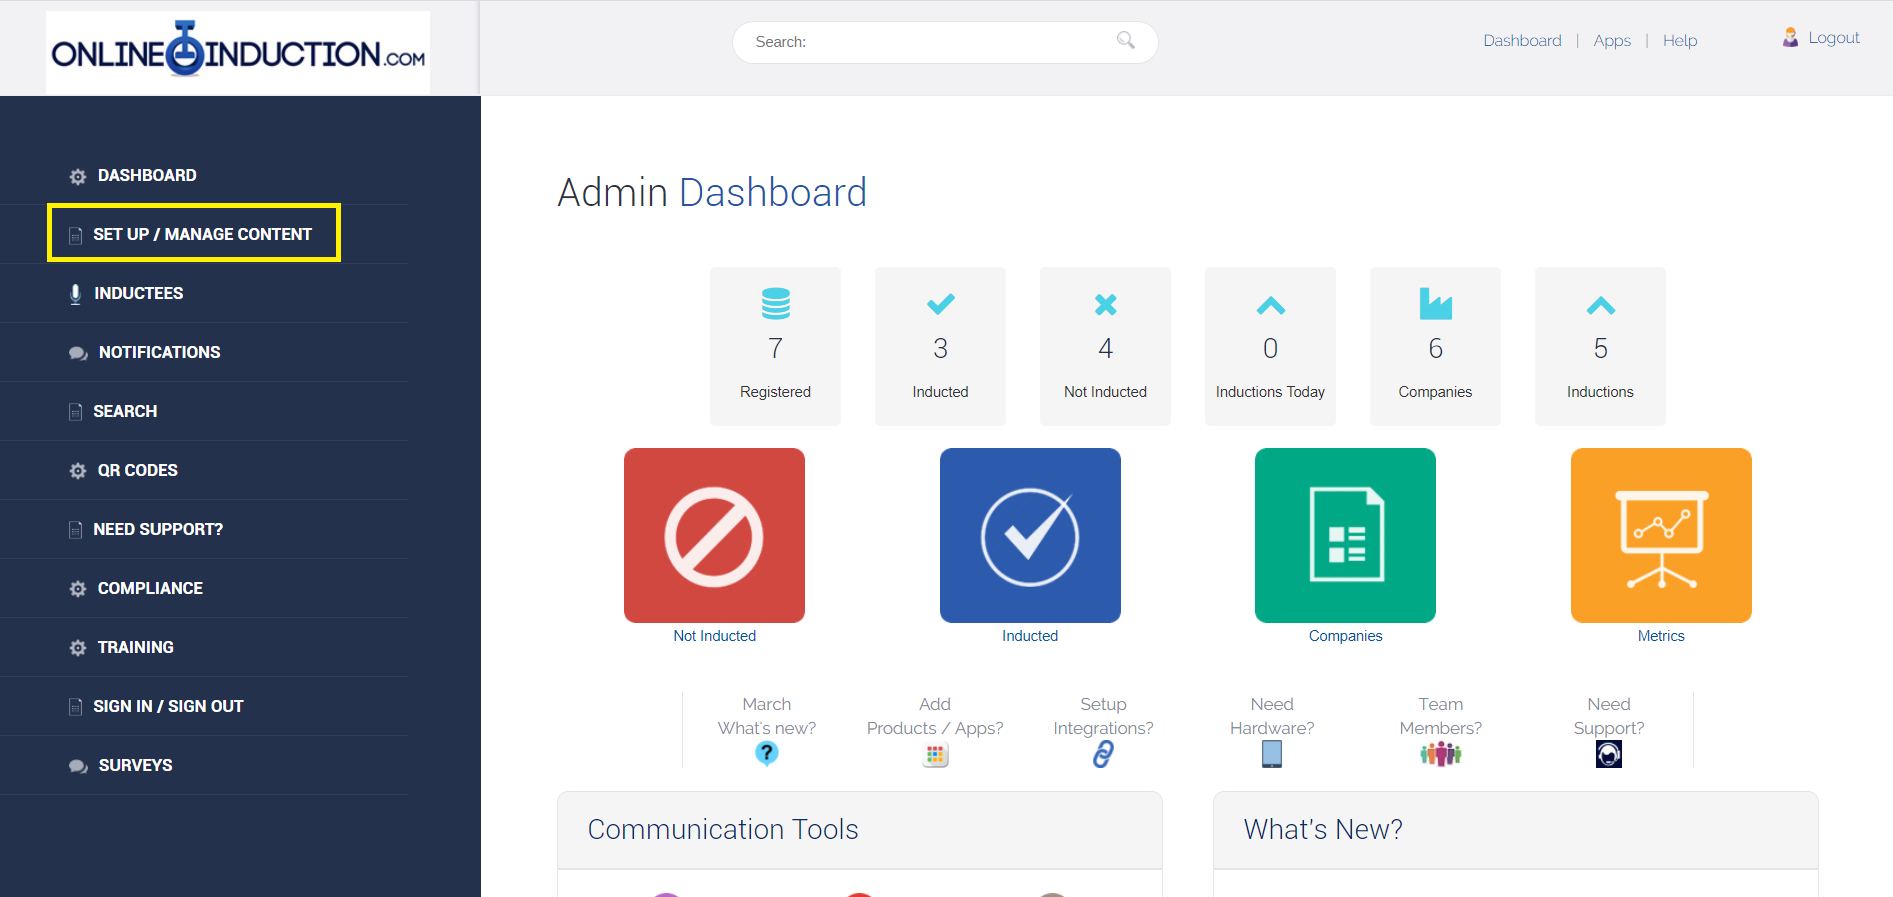Open the green Companies tile

[x=1345, y=536]
